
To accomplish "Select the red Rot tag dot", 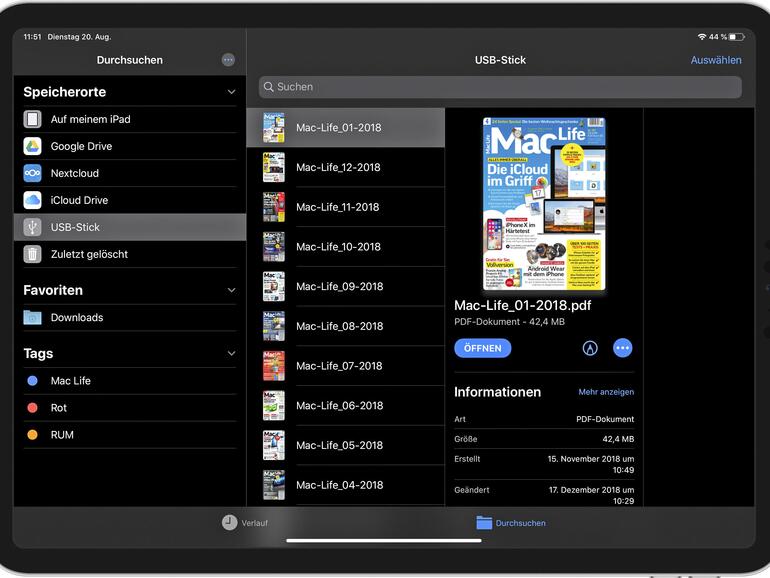I will pos(32,408).
